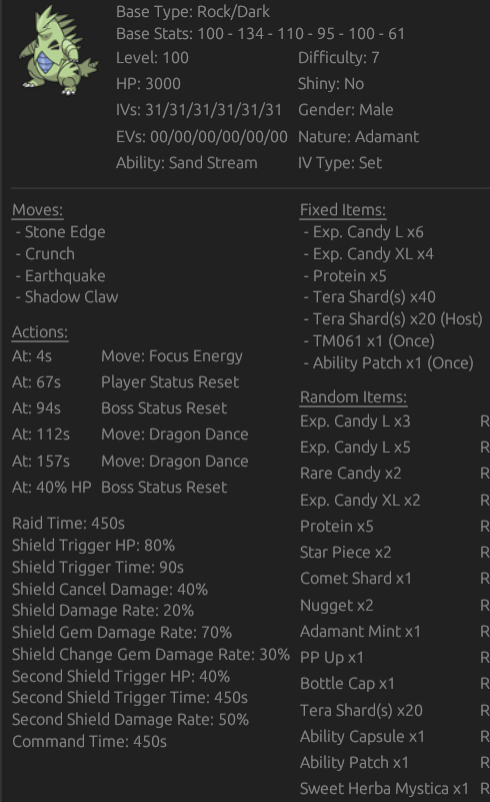Click the Actions section heading
Viewport: 490px width, 802px height.
point(40,332)
